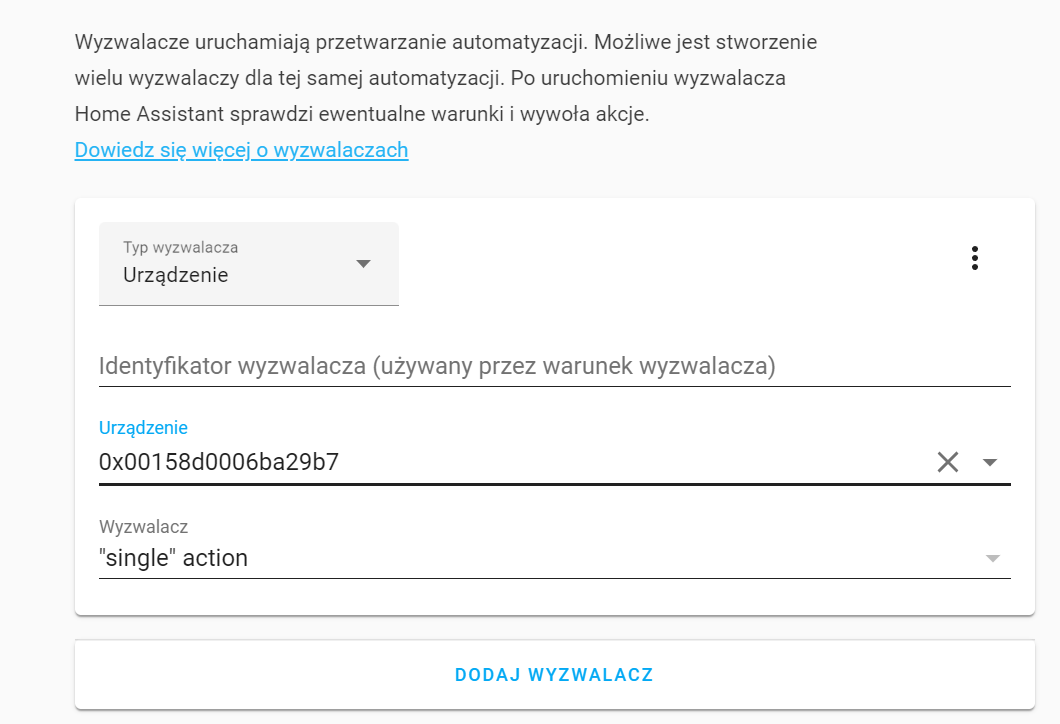
Task: Open the Dowiedz się więcej o wyzwalaczach link
Action: tap(241, 150)
